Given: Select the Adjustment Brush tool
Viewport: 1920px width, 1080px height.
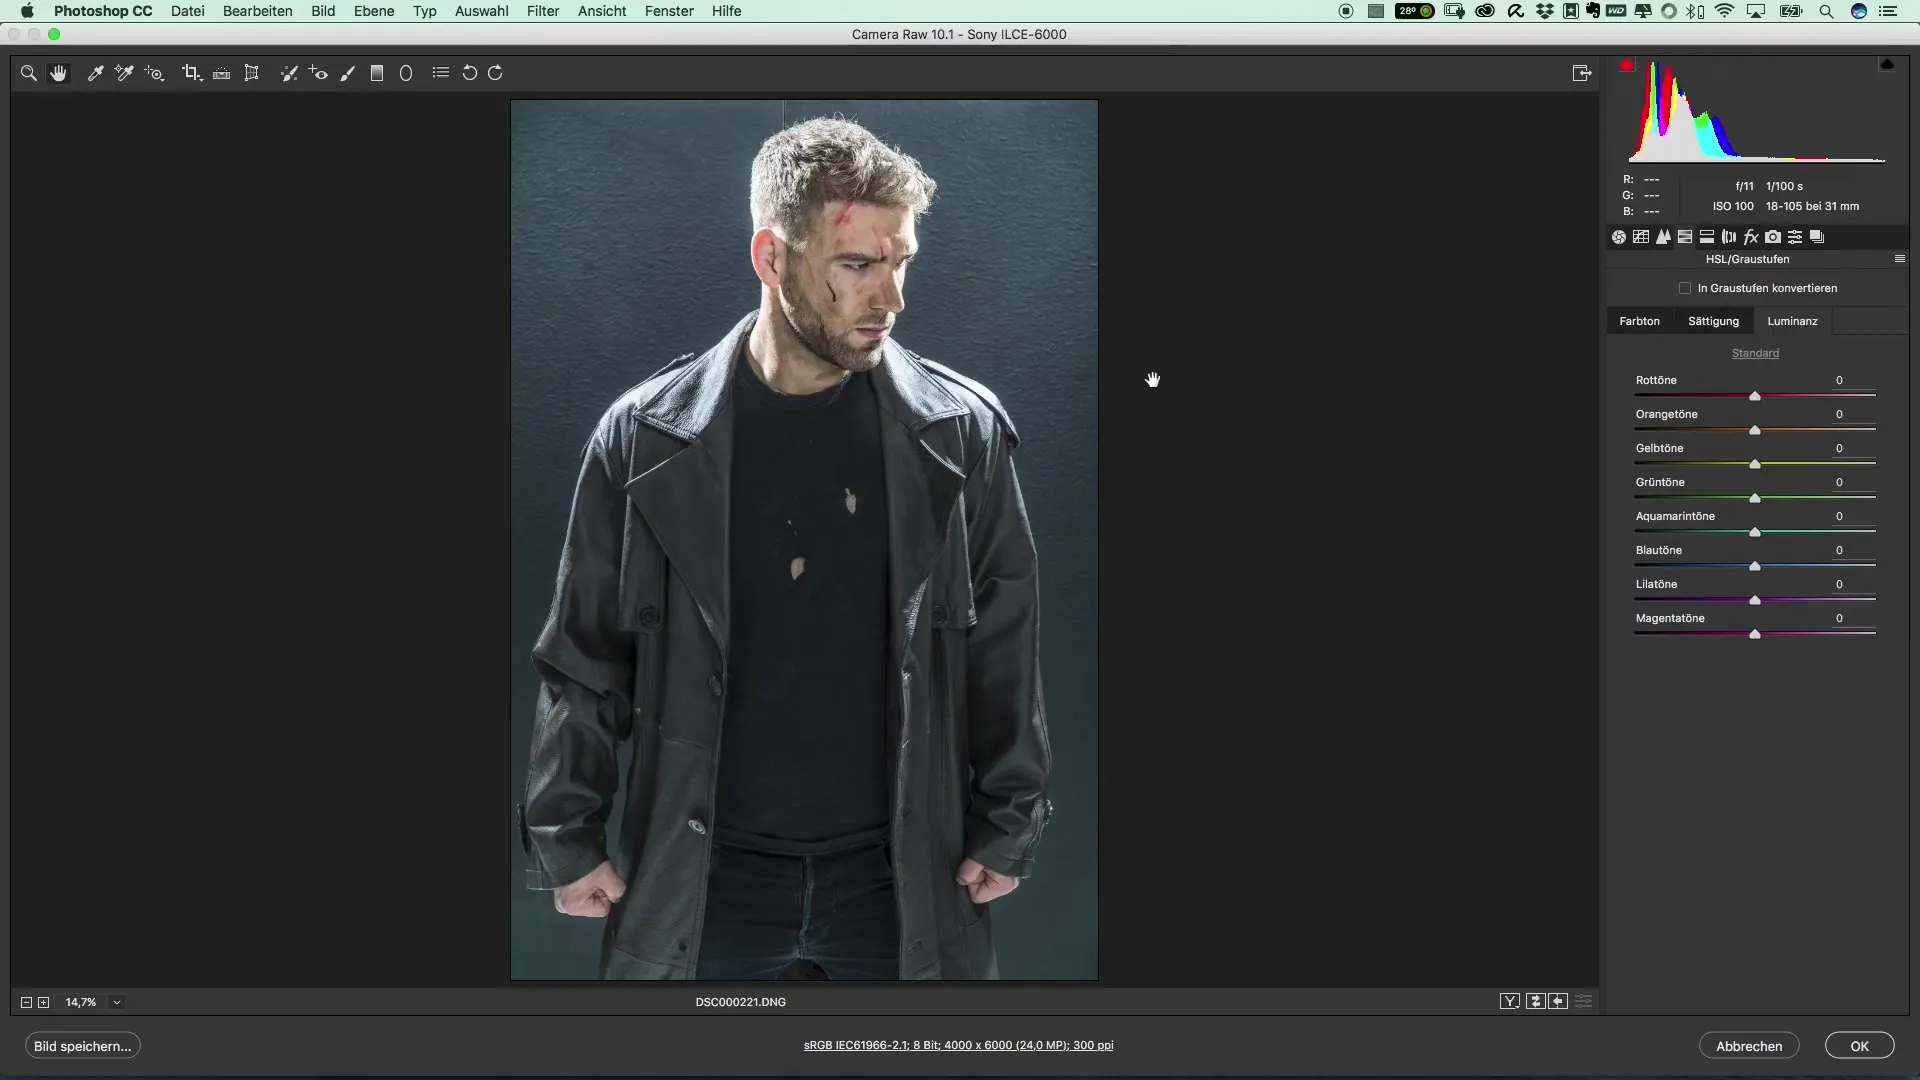Looking at the screenshot, I should point(348,73).
